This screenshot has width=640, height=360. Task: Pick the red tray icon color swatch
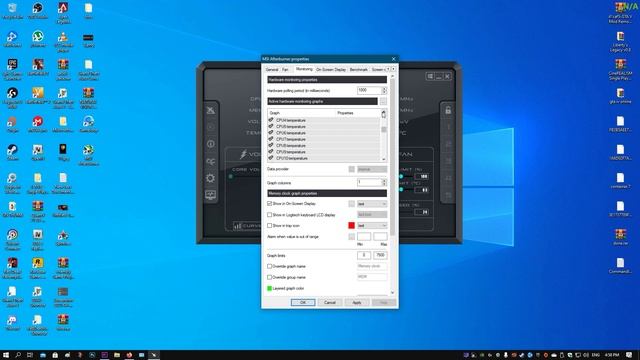point(351,226)
